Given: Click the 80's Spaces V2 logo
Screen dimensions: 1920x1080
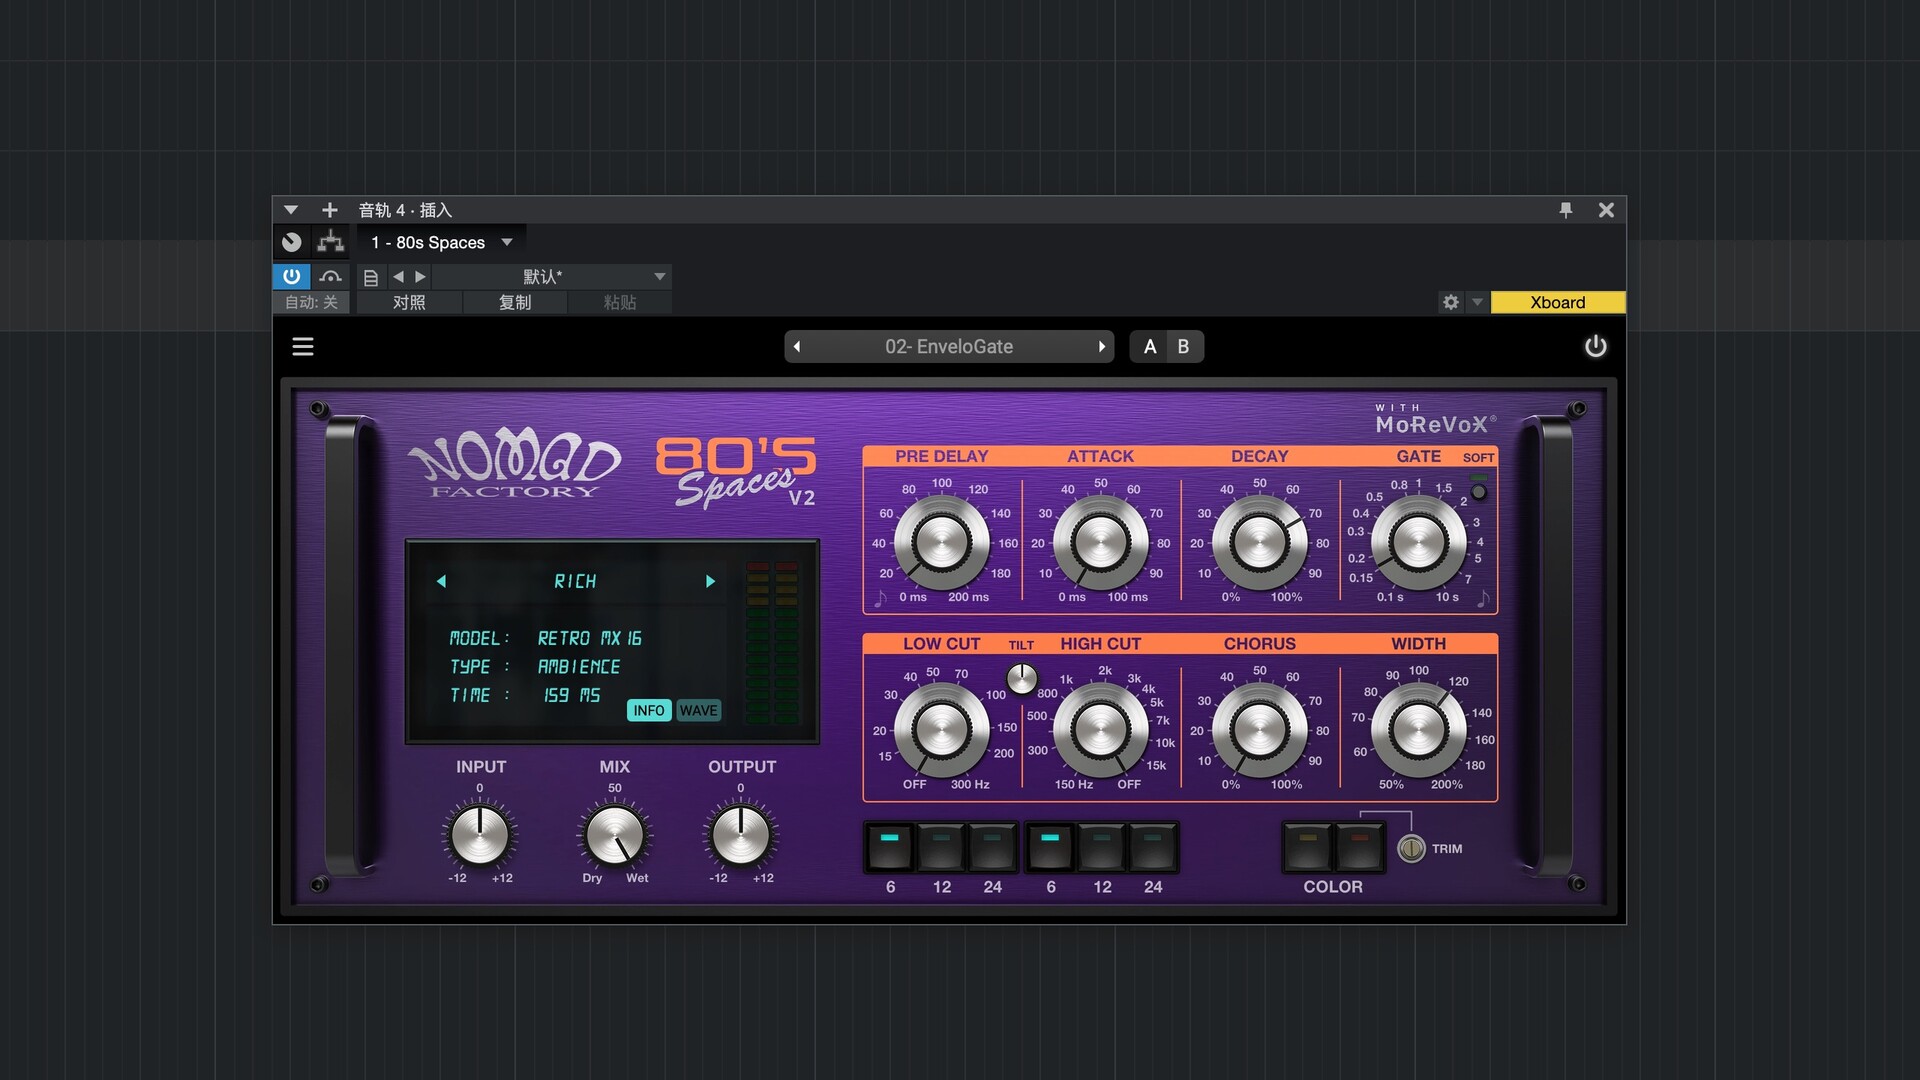Looking at the screenshot, I should pos(736,471).
